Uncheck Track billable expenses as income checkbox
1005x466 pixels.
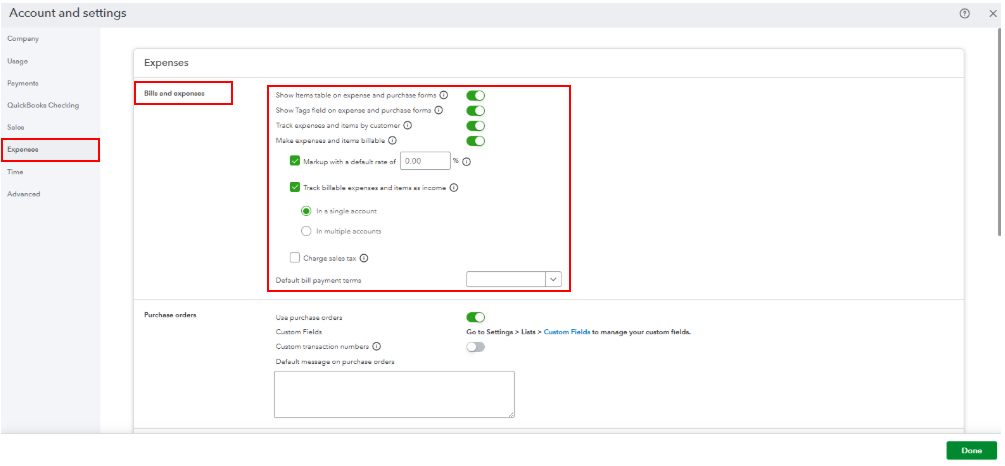[x=295, y=188]
